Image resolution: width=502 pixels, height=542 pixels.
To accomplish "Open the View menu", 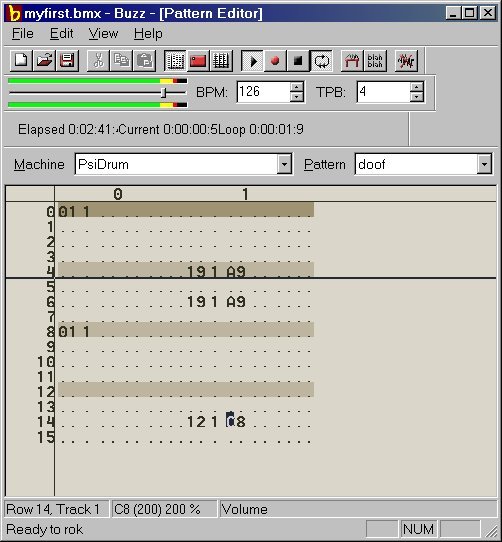I will [103, 34].
